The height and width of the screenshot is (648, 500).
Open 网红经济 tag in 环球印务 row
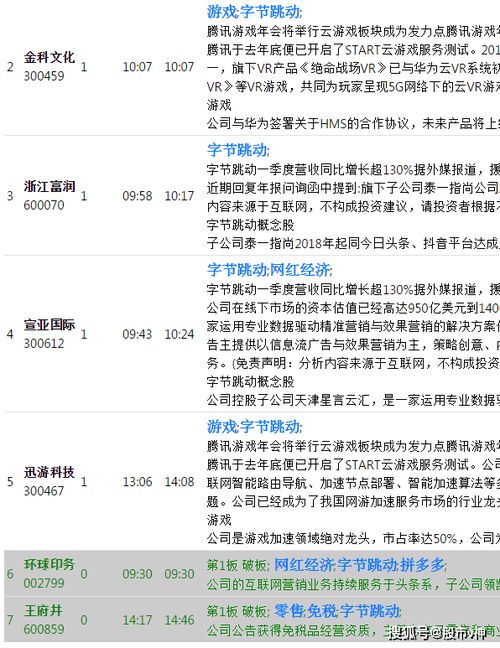coord(304,565)
